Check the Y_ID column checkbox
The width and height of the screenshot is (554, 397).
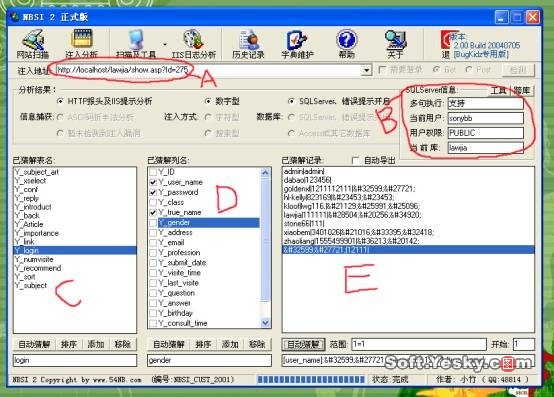click(153, 172)
